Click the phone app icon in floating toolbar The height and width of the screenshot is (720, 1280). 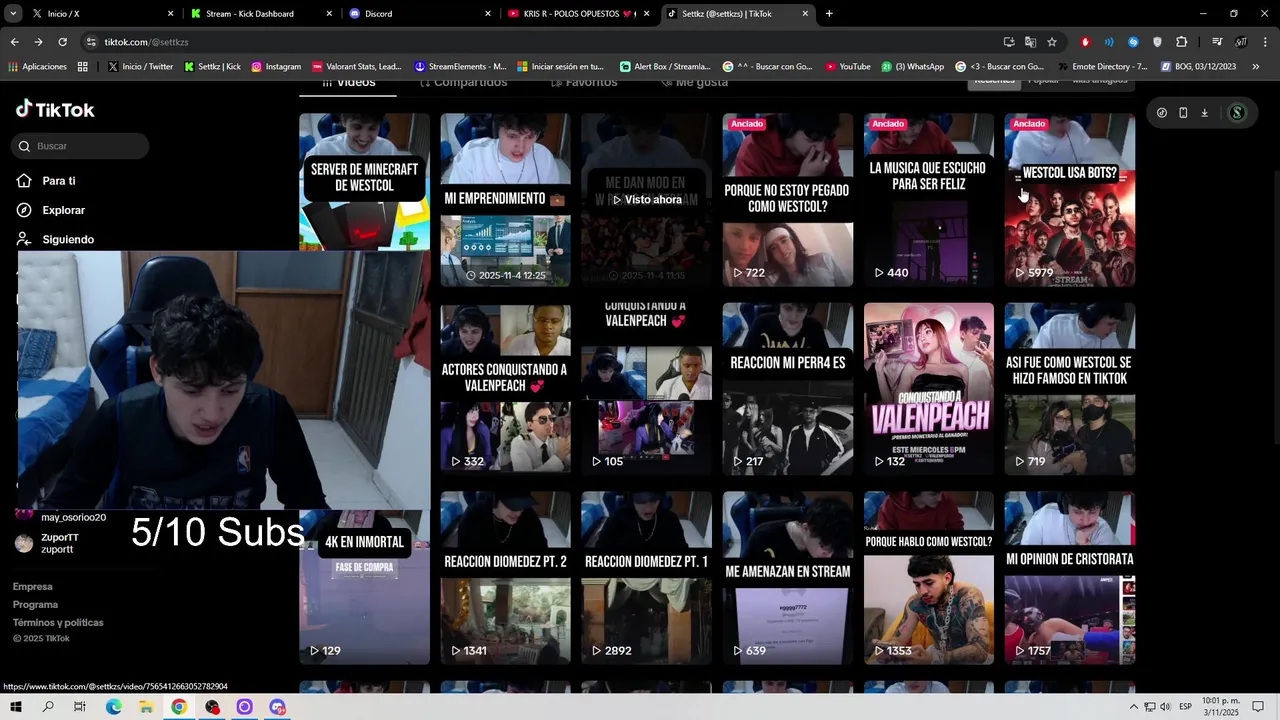(1183, 113)
